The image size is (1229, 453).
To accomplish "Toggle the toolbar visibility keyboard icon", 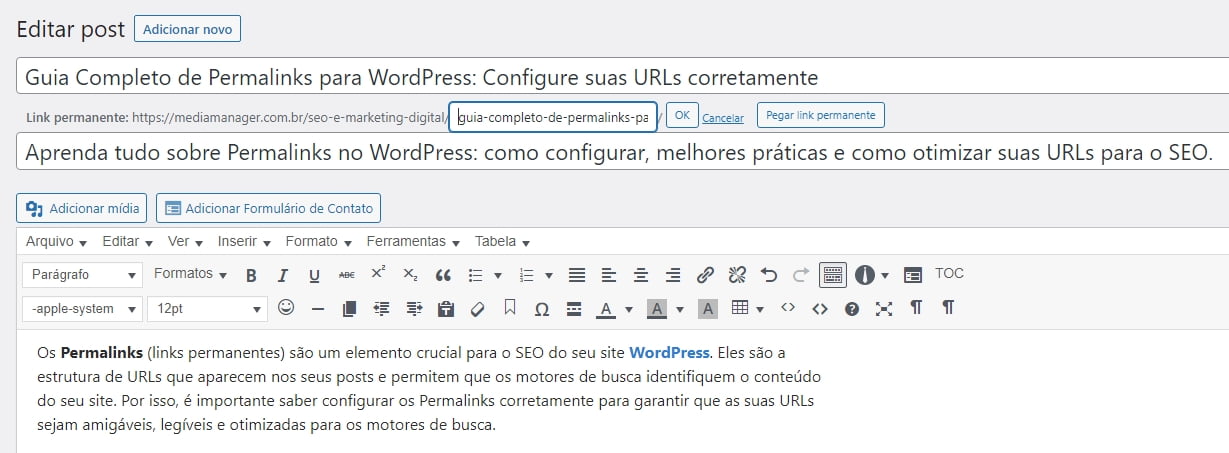I will (x=832, y=275).
